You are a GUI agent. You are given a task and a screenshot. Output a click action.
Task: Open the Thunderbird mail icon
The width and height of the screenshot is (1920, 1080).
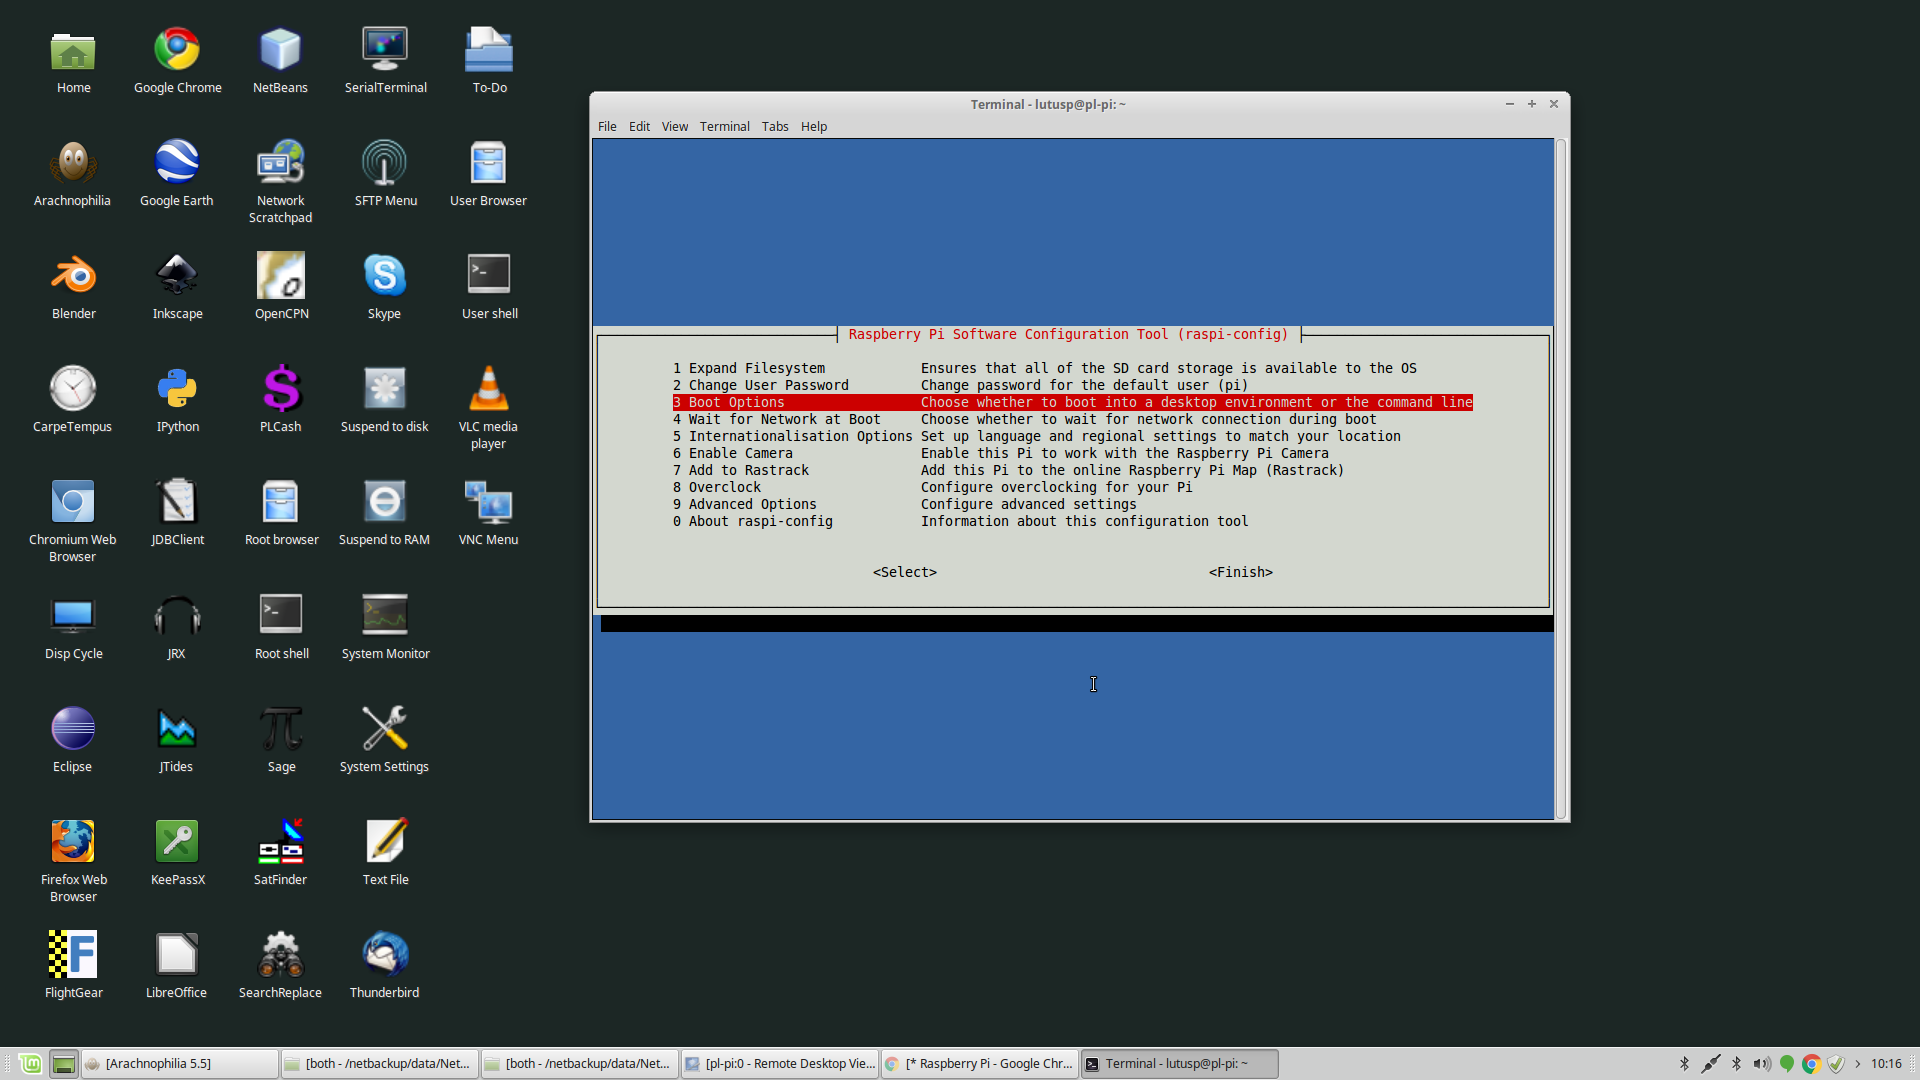tap(384, 955)
